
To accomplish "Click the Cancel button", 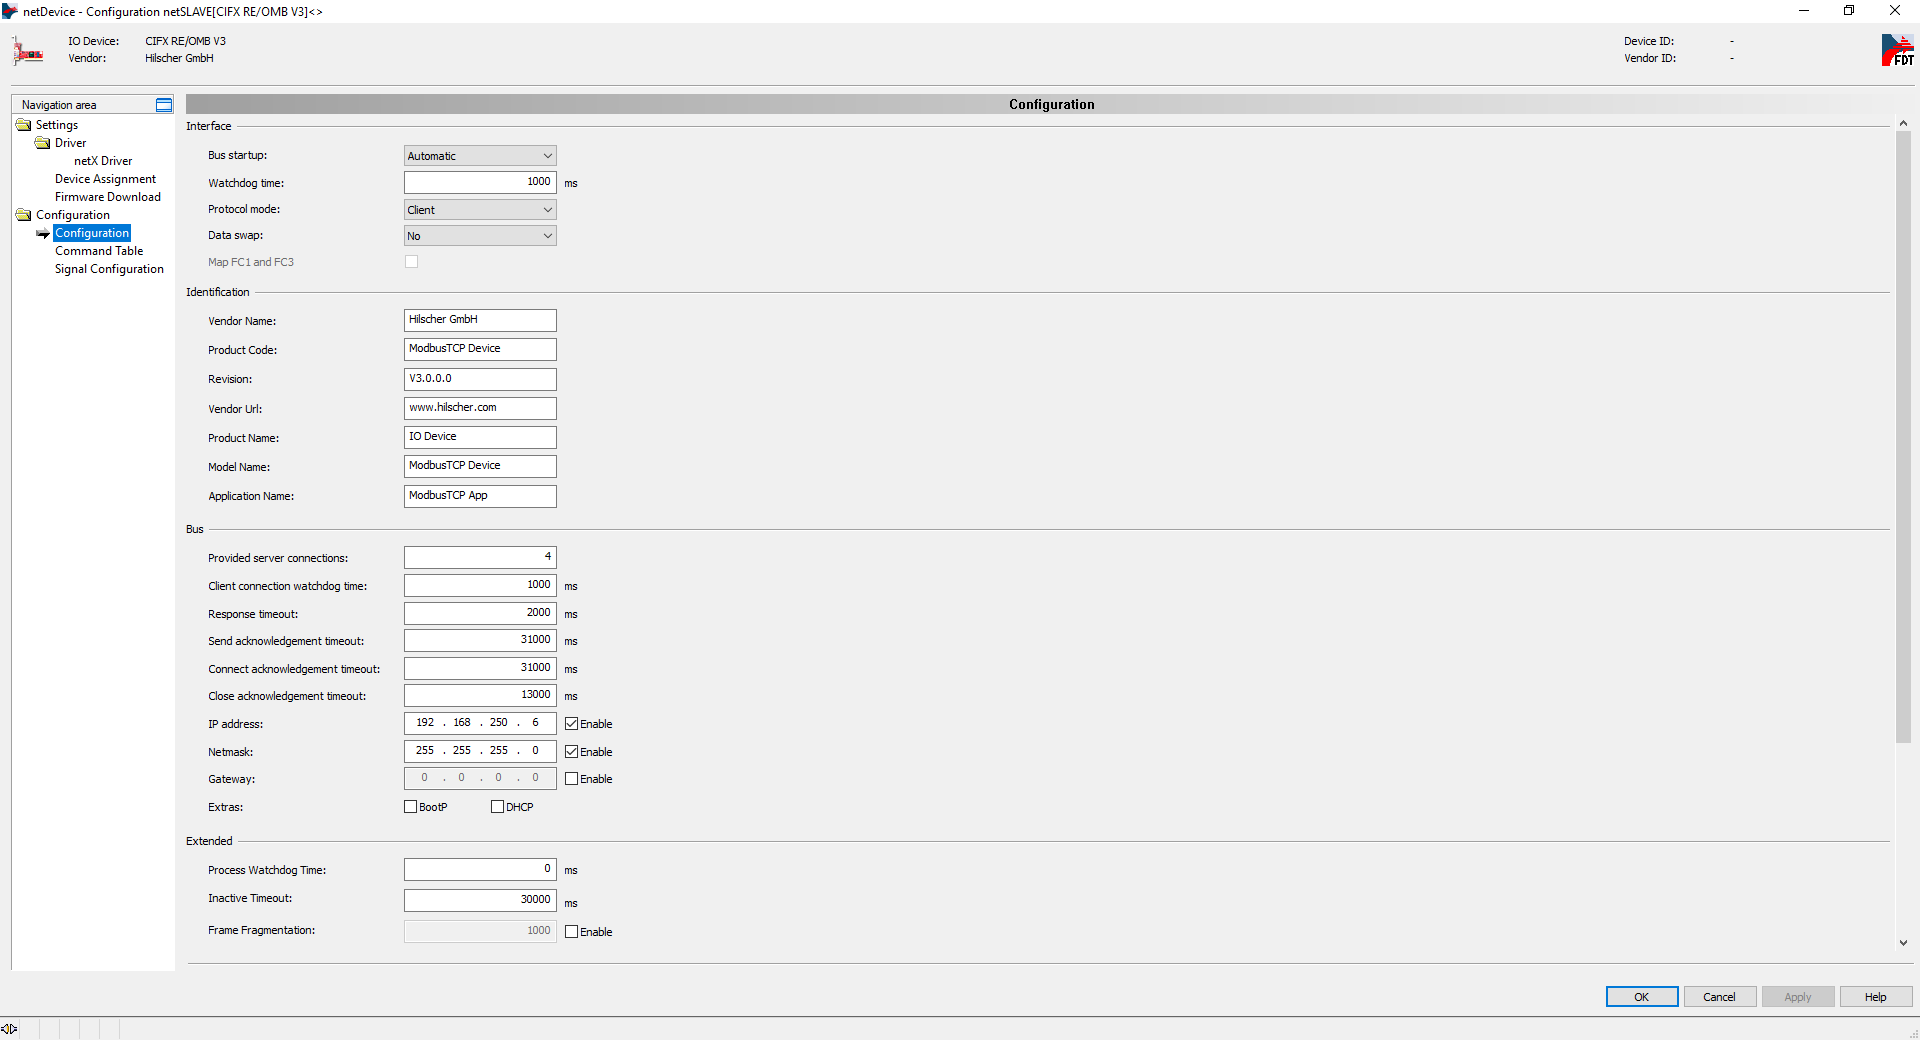I will pyautogui.click(x=1719, y=997).
